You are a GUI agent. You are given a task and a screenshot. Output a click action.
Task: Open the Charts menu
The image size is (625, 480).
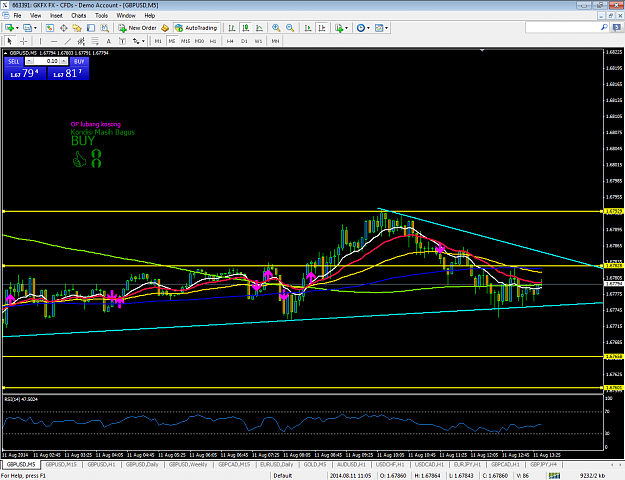pos(79,16)
